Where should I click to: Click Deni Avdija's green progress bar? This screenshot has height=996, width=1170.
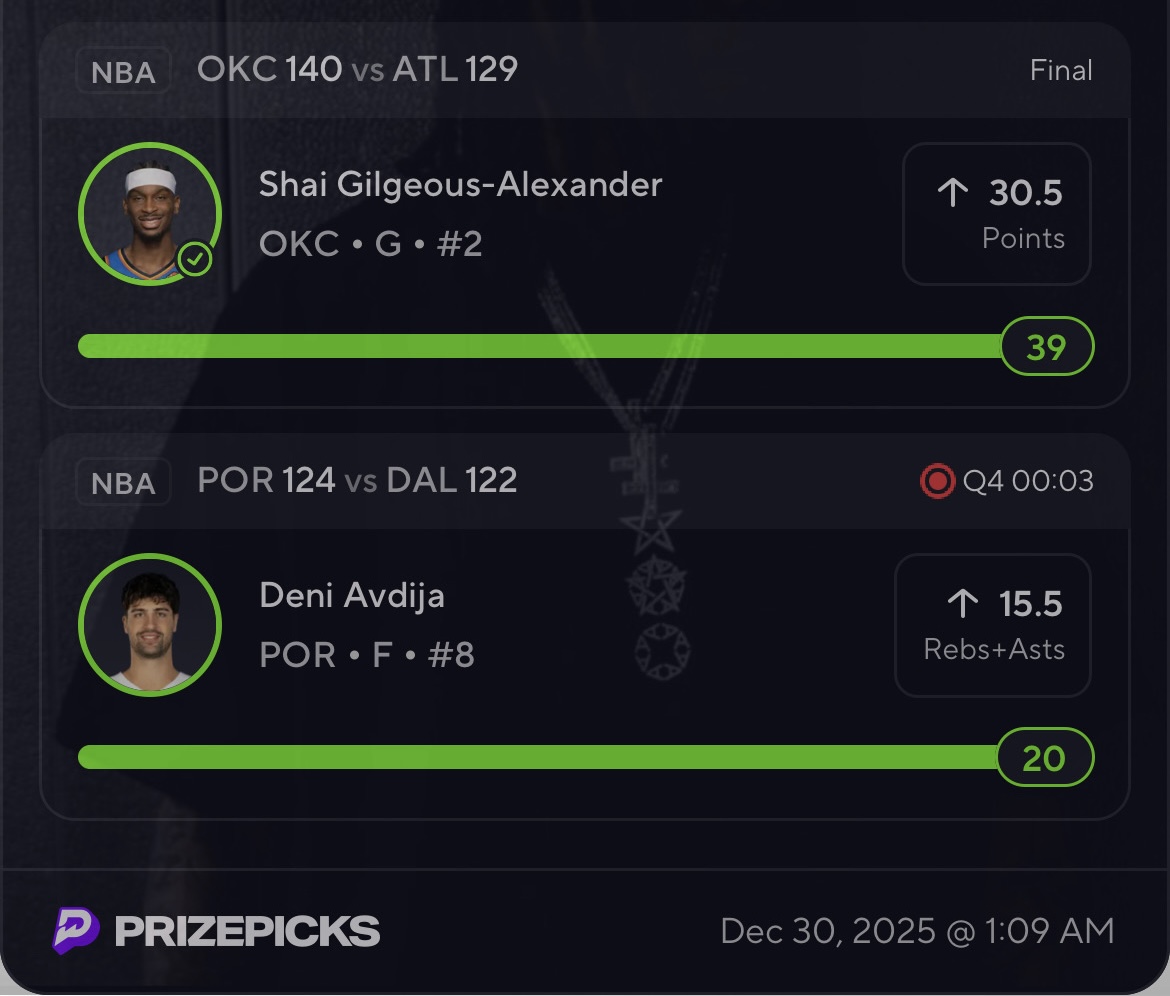(x=538, y=758)
